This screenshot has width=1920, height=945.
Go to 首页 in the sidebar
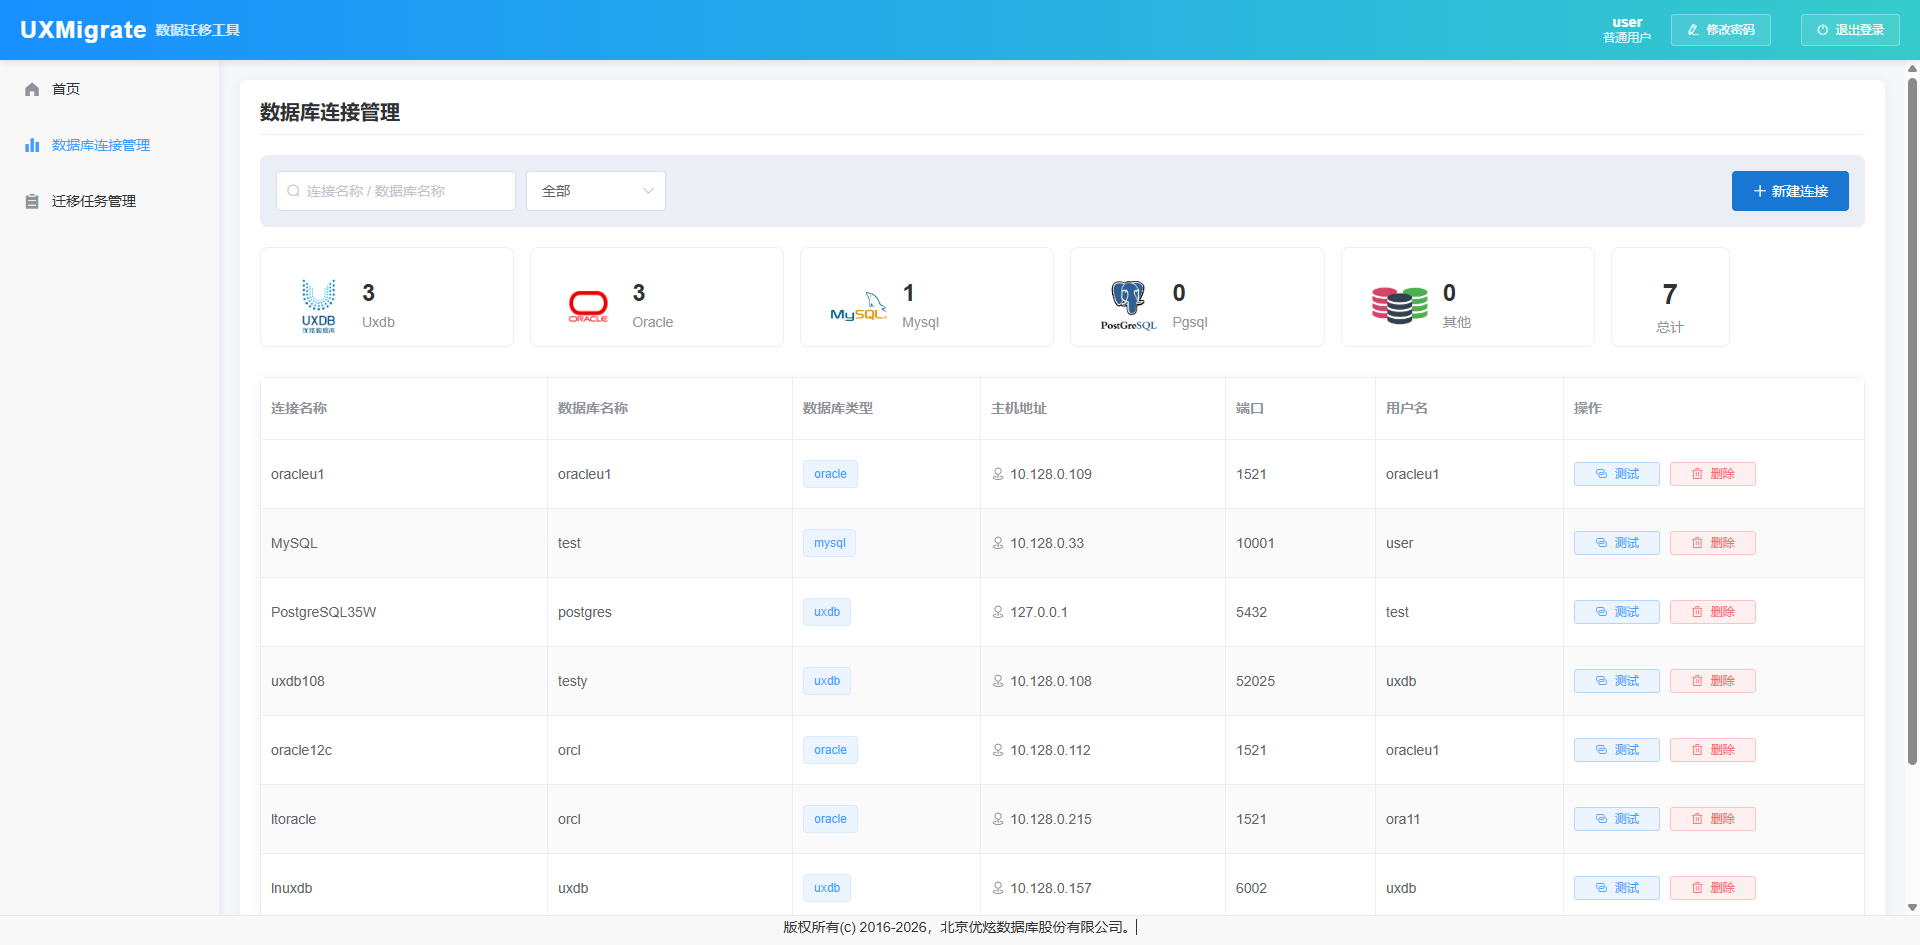pyautogui.click(x=66, y=89)
